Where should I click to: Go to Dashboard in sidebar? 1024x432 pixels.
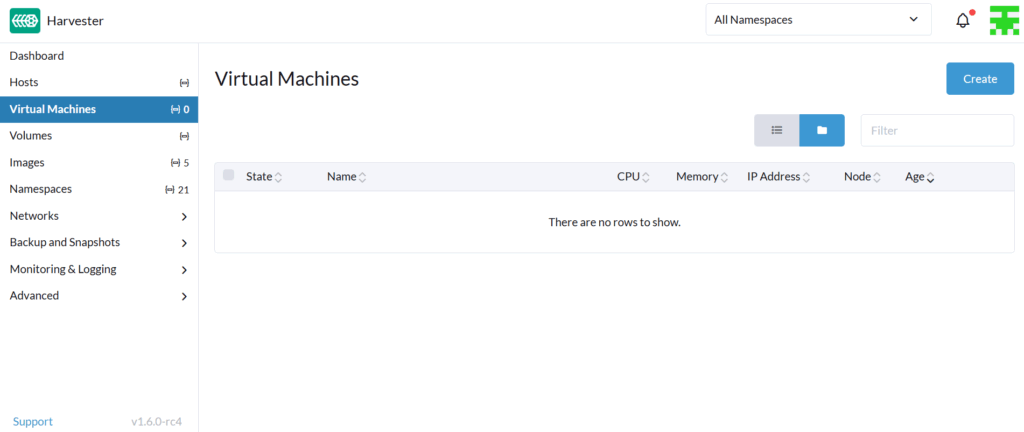(x=37, y=56)
